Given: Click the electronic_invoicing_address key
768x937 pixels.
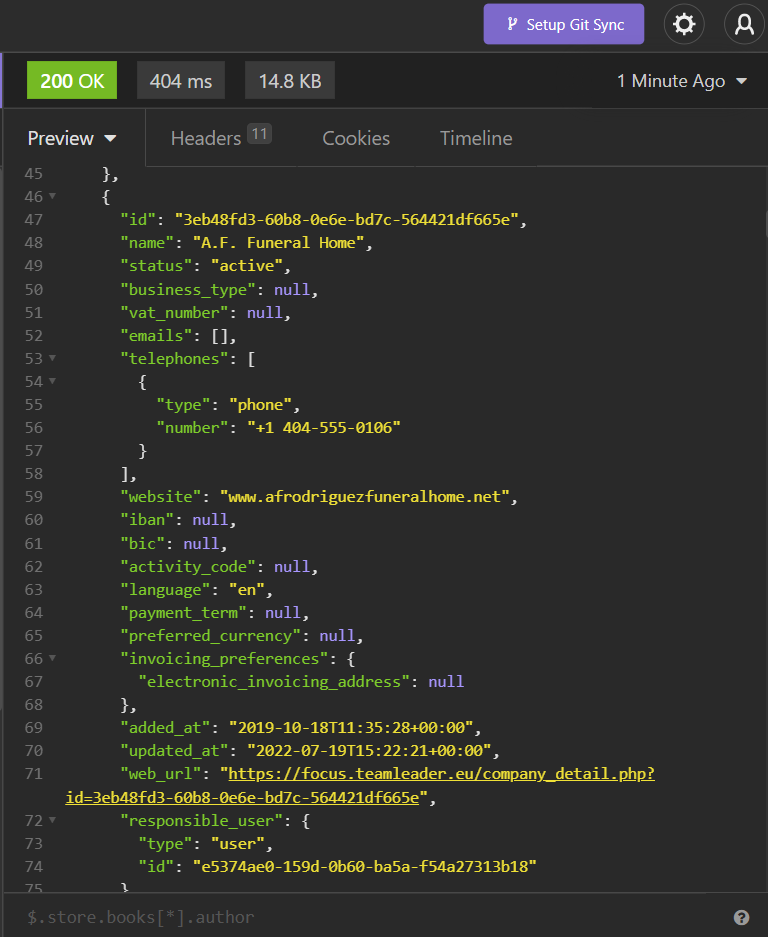Looking at the screenshot, I should pos(274,682).
